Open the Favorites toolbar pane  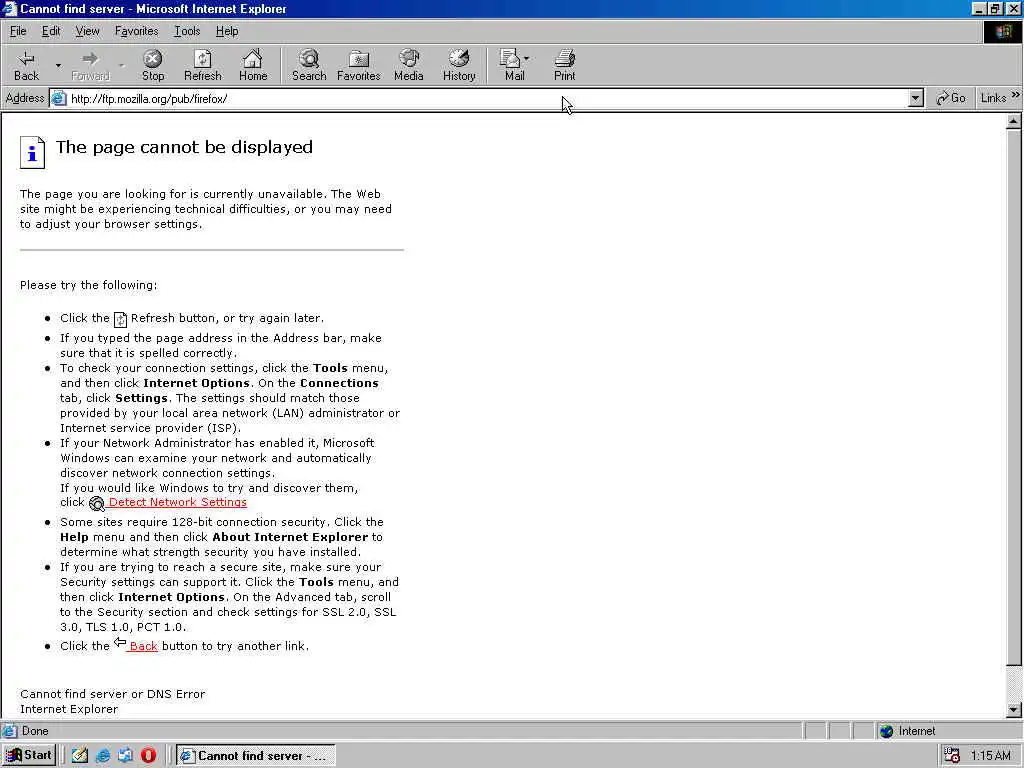point(359,65)
